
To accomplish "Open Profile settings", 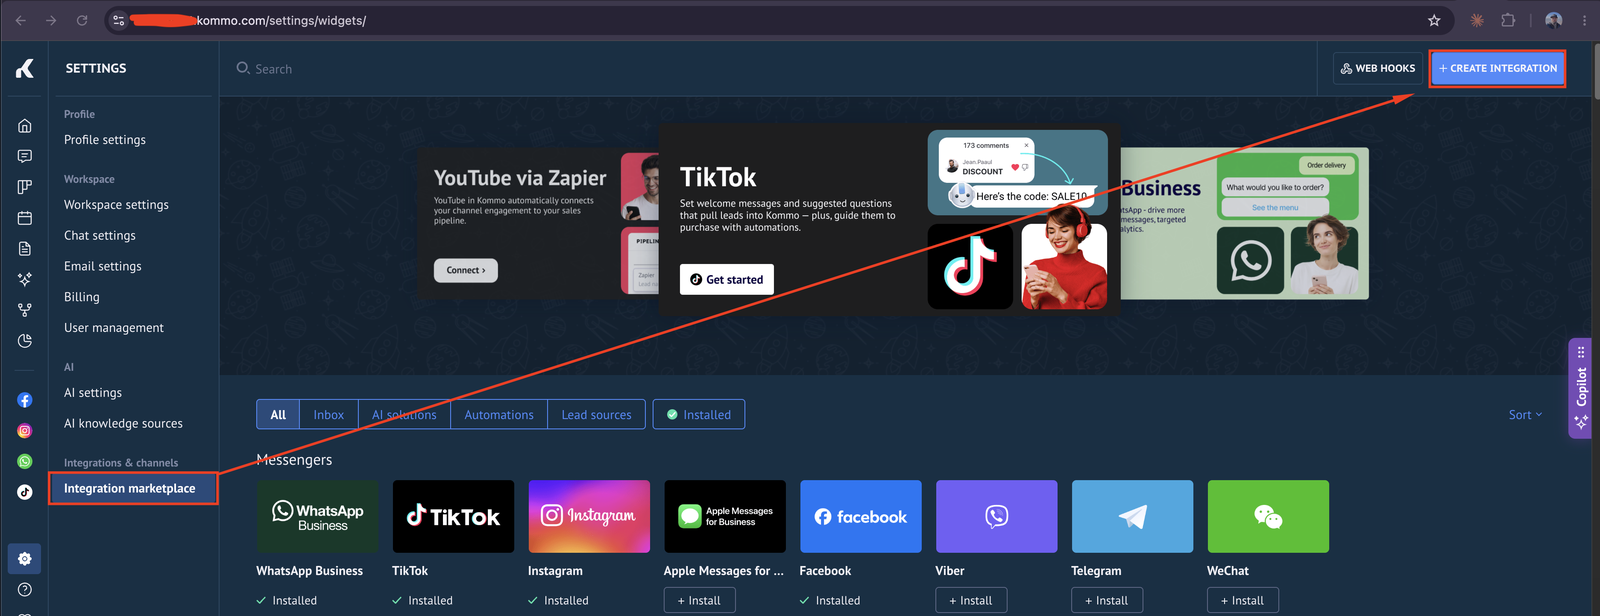I will (105, 140).
